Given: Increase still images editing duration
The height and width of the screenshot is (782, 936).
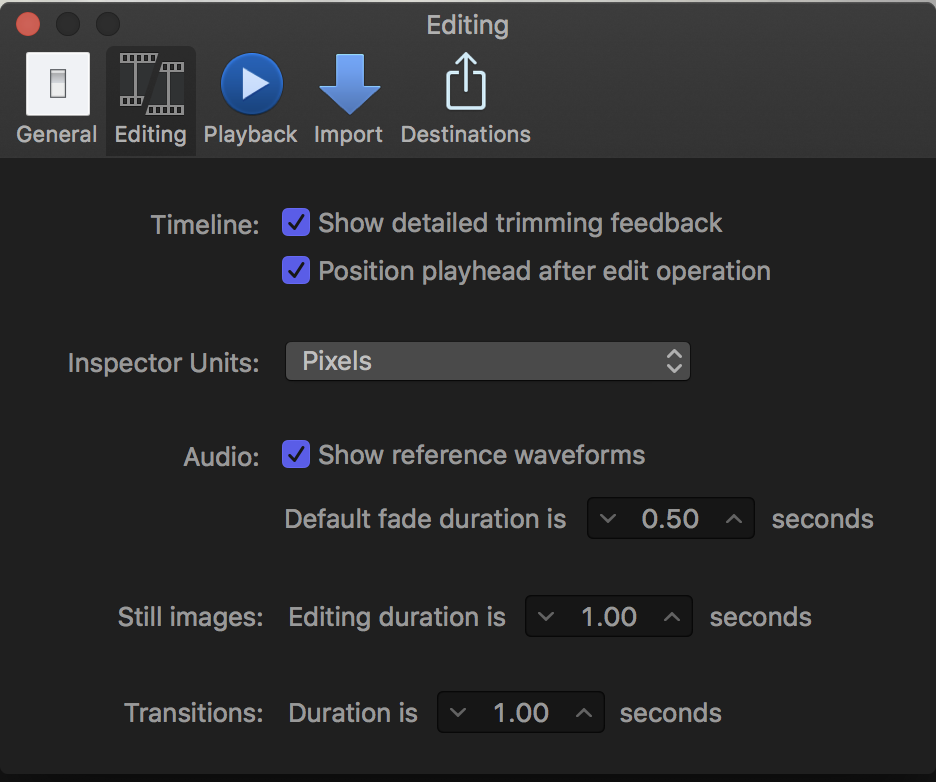Looking at the screenshot, I should 672,616.
